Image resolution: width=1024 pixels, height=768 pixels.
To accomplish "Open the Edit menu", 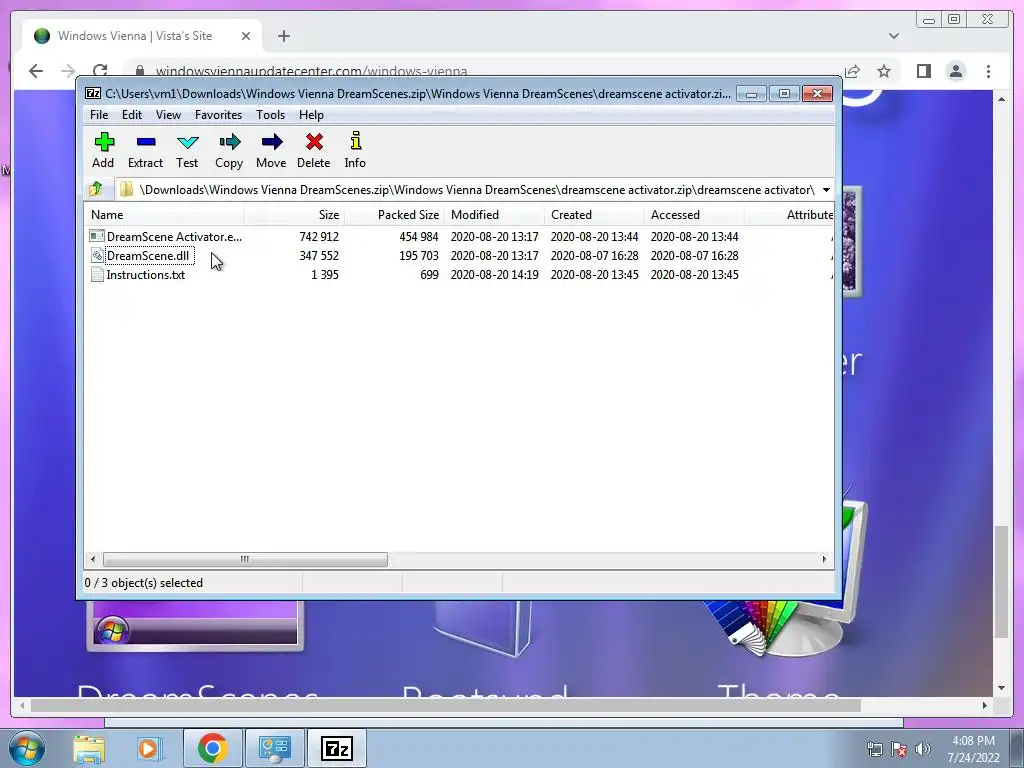I will coord(132,115).
